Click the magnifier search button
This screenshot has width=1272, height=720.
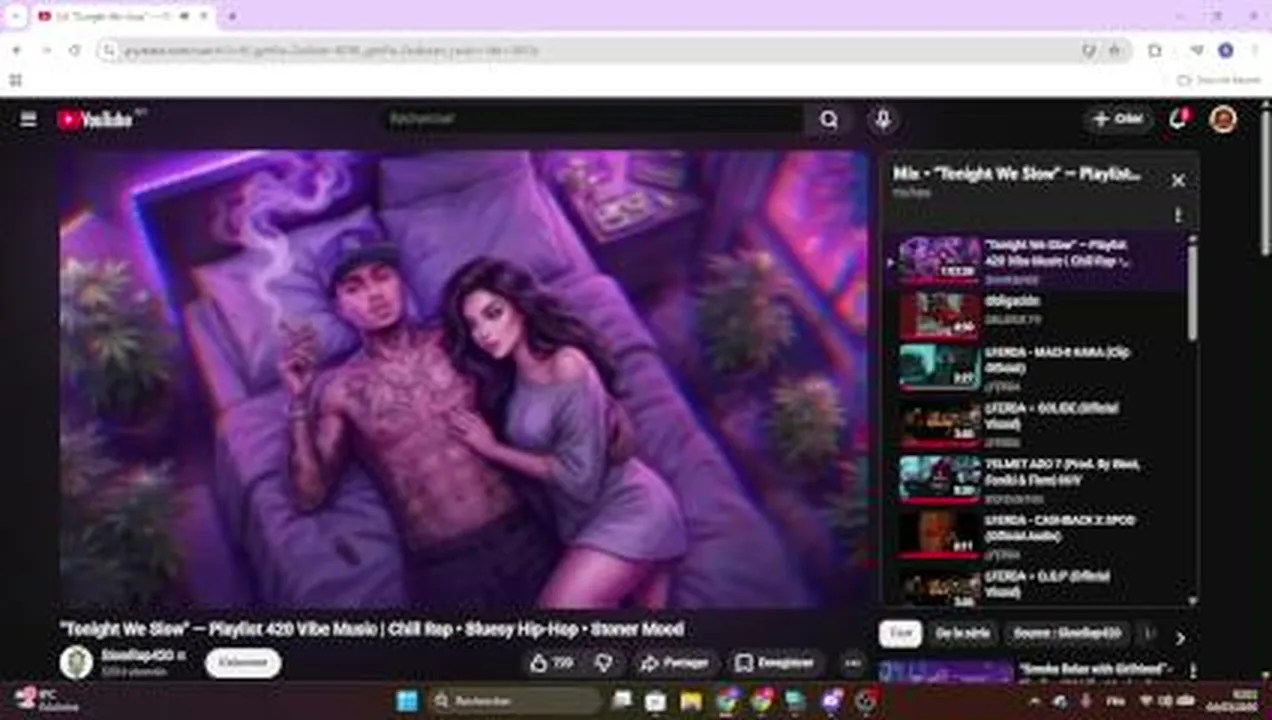[x=829, y=119]
